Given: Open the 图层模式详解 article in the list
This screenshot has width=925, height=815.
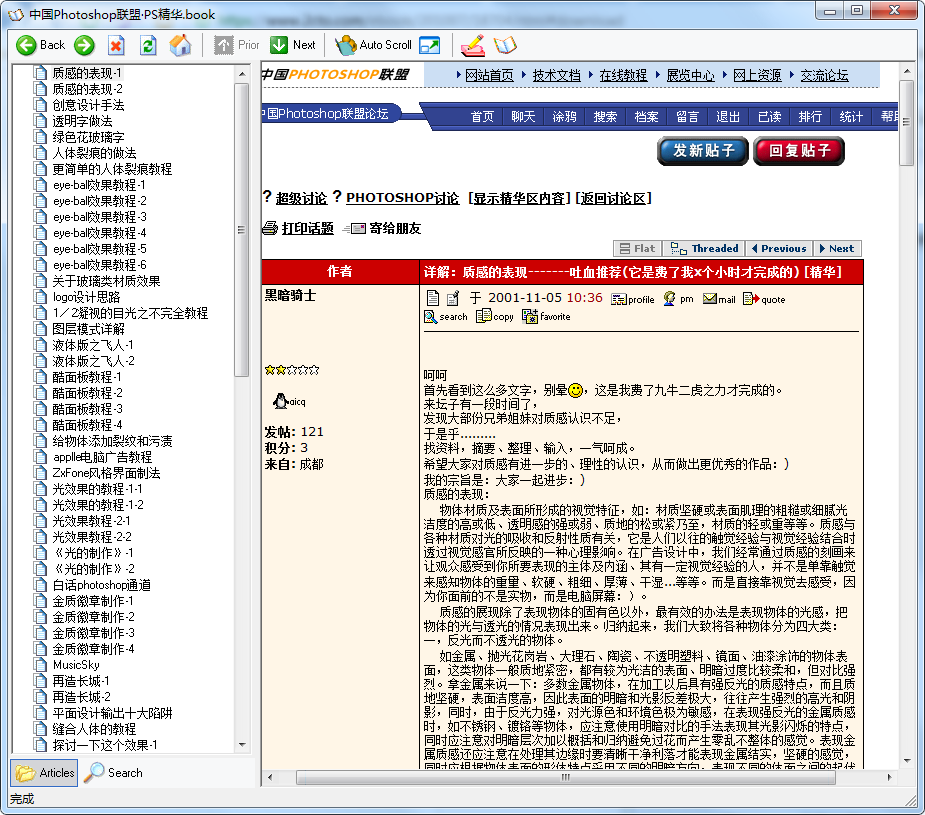Looking at the screenshot, I should (x=88, y=329).
